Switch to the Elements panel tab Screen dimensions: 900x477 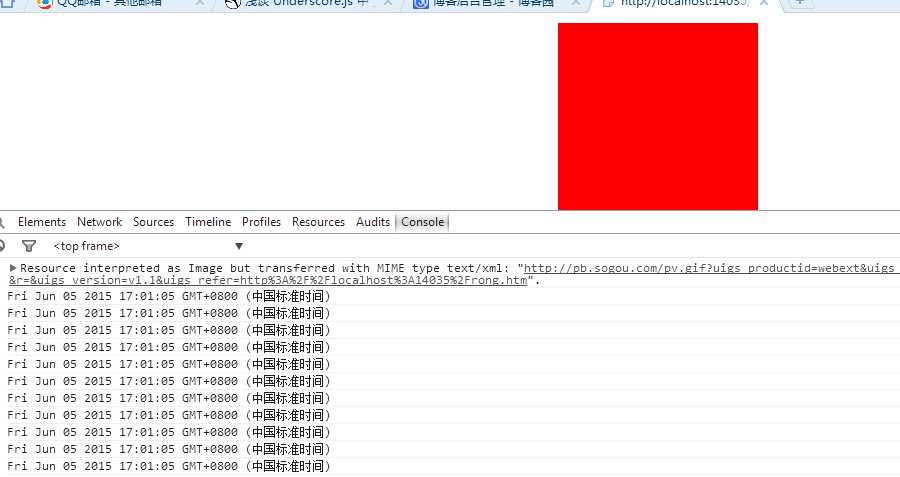click(42, 222)
